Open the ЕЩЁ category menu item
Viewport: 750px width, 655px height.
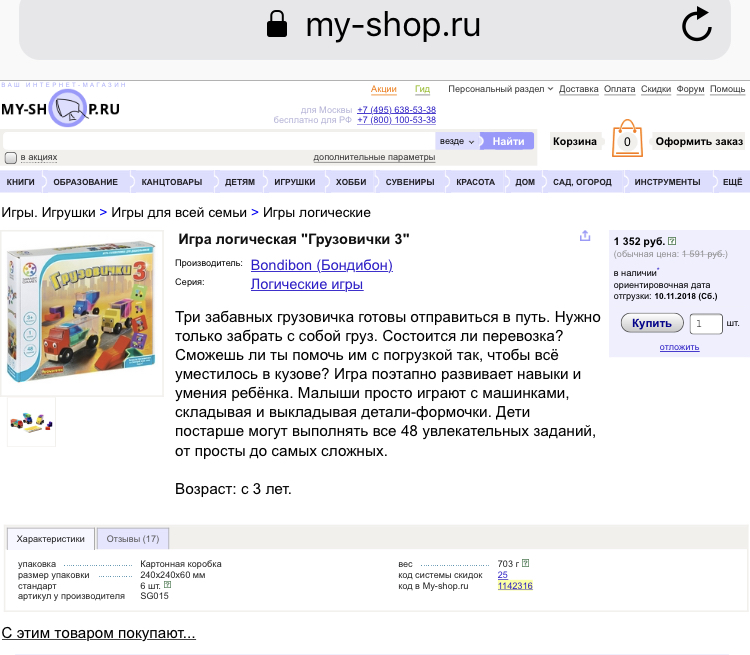point(732,182)
